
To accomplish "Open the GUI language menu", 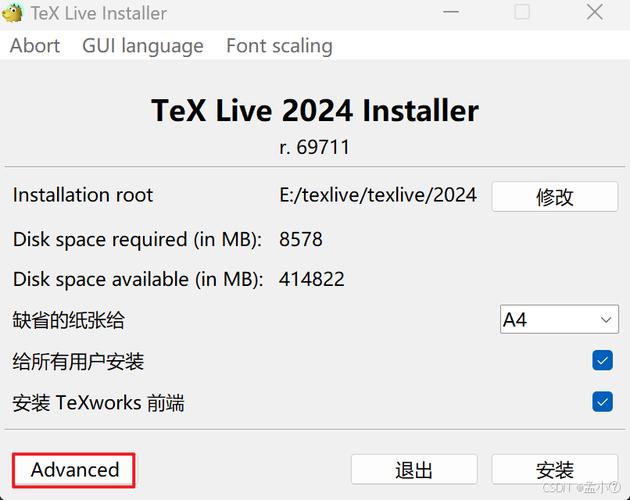I will click(x=143, y=45).
